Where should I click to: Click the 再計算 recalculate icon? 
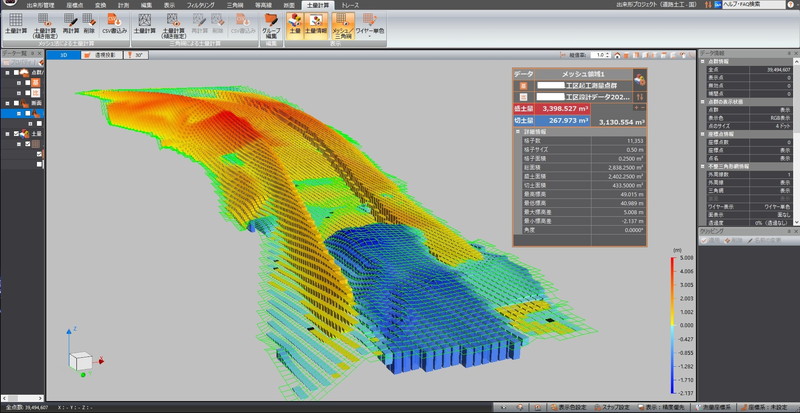(71, 21)
